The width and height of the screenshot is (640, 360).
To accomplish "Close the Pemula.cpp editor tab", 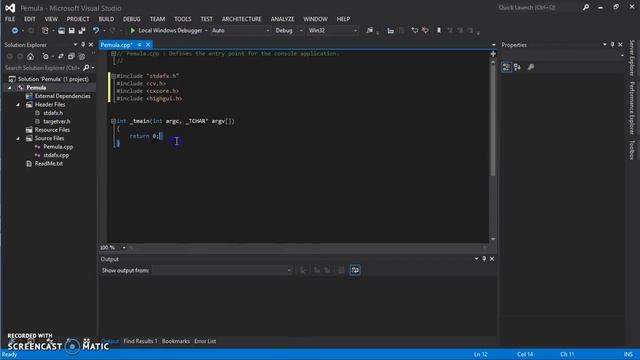I will (148, 45).
